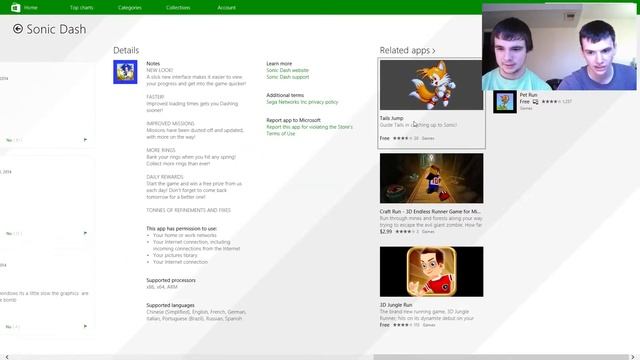
Task: Select the Additional terms heading
Action: tap(285, 95)
